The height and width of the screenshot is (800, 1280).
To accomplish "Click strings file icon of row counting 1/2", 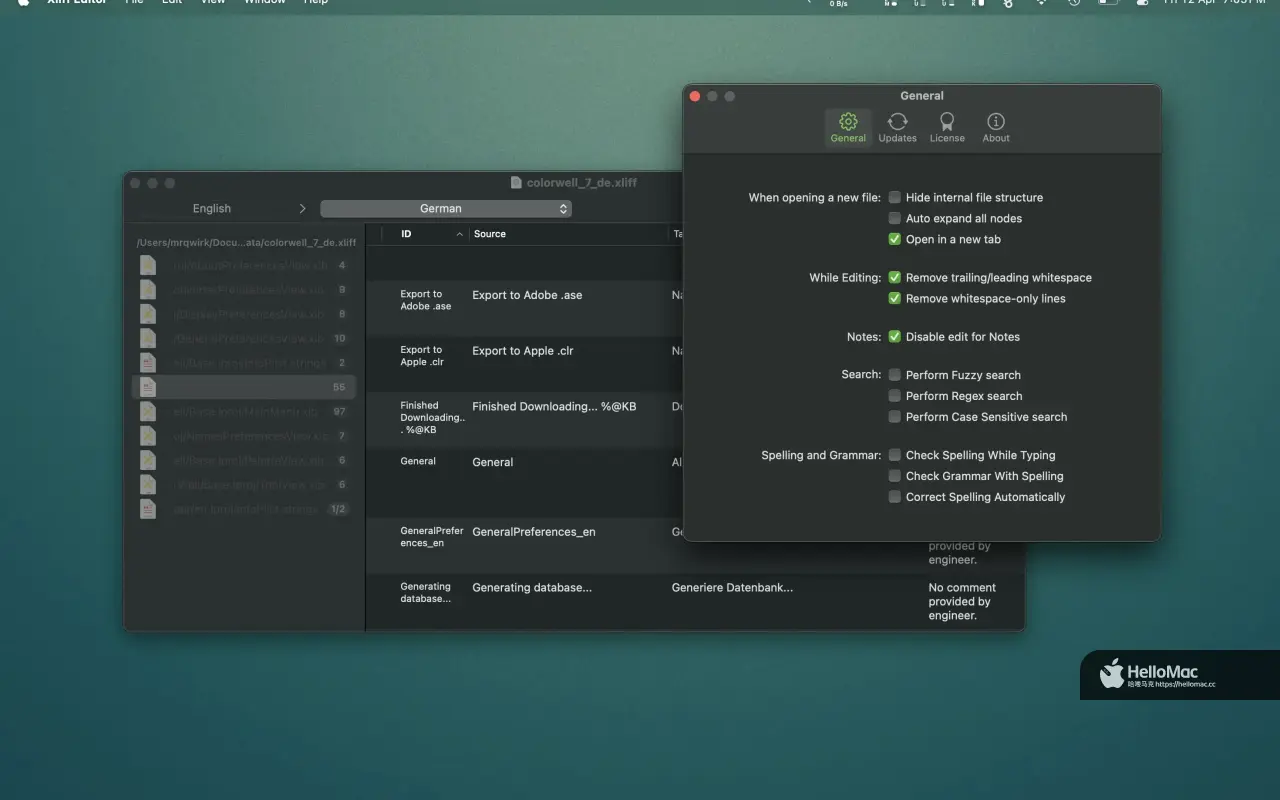I will (x=148, y=509).
